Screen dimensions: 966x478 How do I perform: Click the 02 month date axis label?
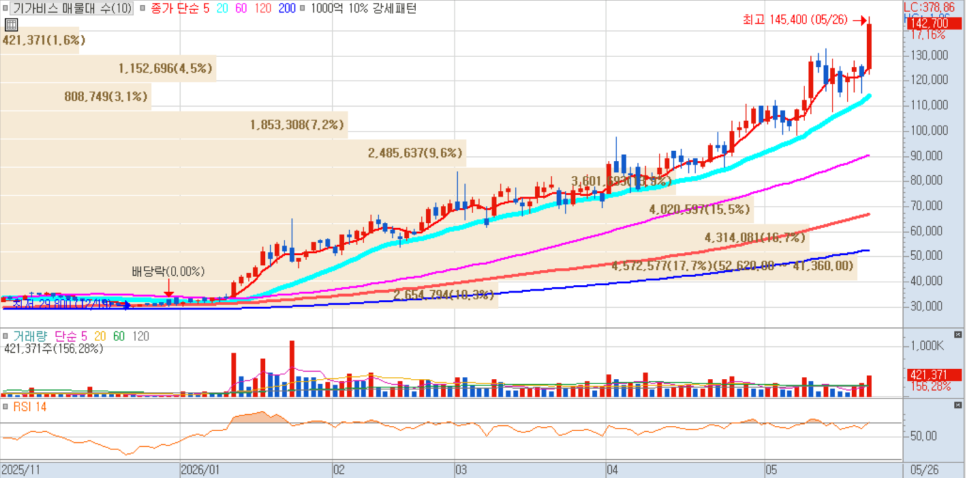click(339, 470)
